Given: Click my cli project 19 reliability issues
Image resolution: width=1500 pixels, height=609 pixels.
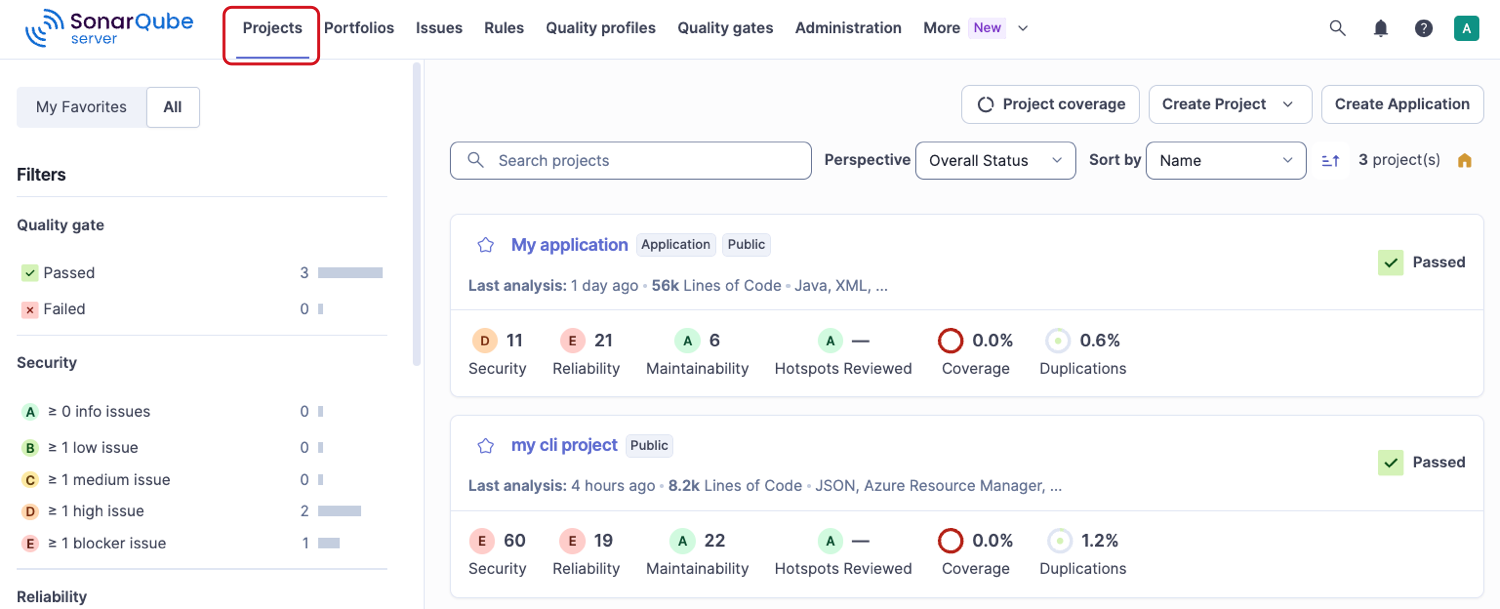Looking at the screenshot, I should (603, 541).
